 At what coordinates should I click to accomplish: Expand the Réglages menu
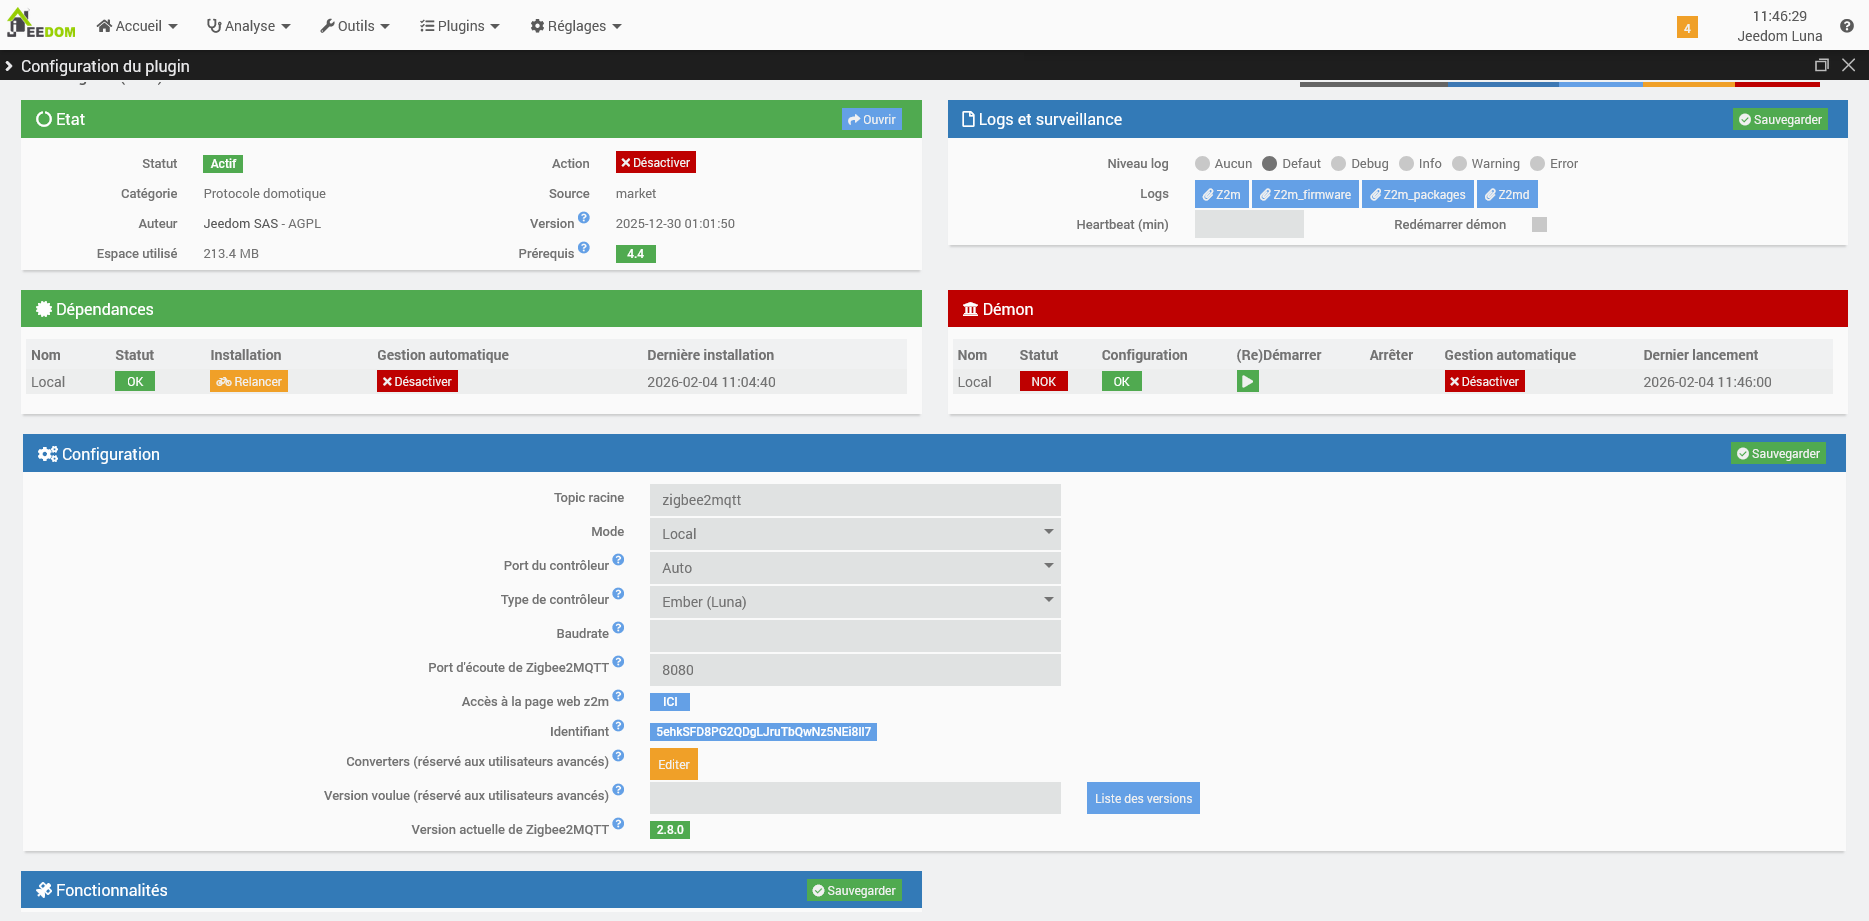coord(576,26)
